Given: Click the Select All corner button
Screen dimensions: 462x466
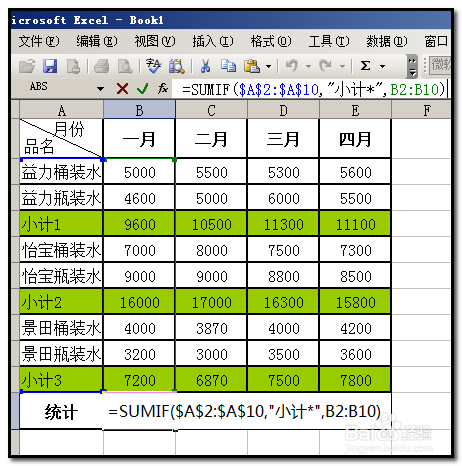Looking at the screenshot, I should coord(15,109).
